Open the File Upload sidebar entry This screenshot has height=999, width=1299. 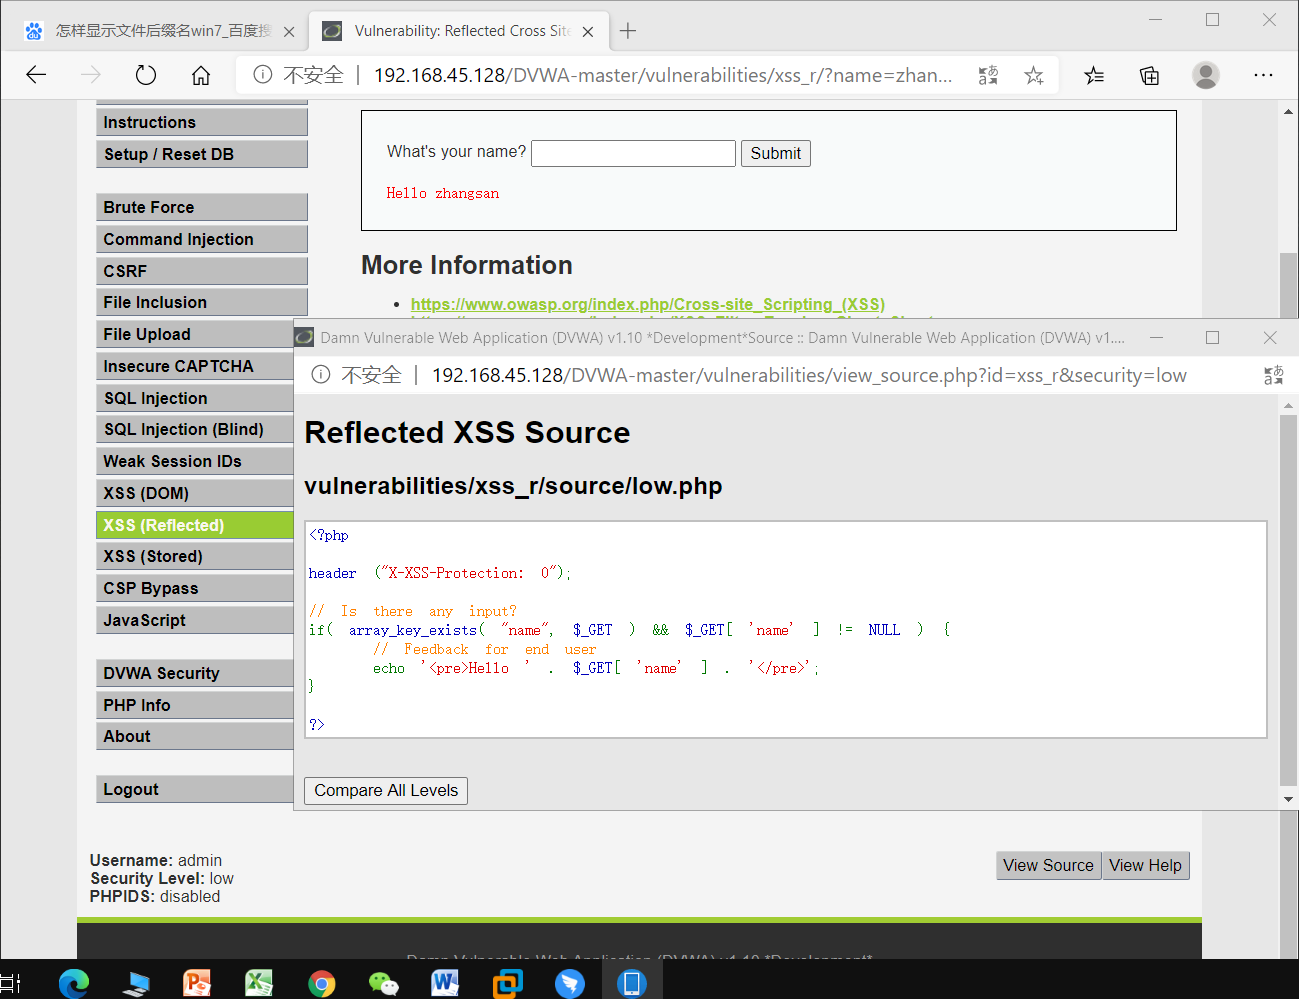[195, 334]
